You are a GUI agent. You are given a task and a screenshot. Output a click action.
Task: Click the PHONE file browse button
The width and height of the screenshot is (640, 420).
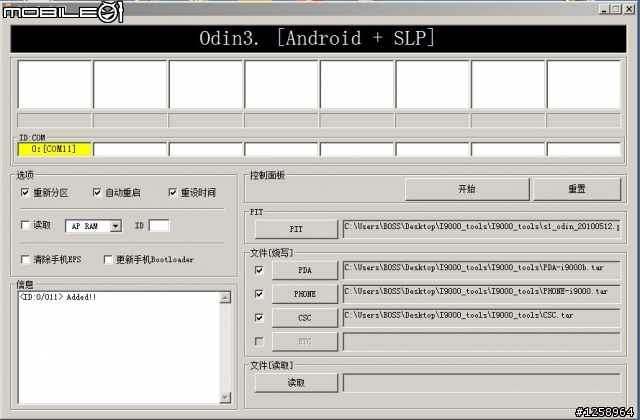click(x=305, y=294)
